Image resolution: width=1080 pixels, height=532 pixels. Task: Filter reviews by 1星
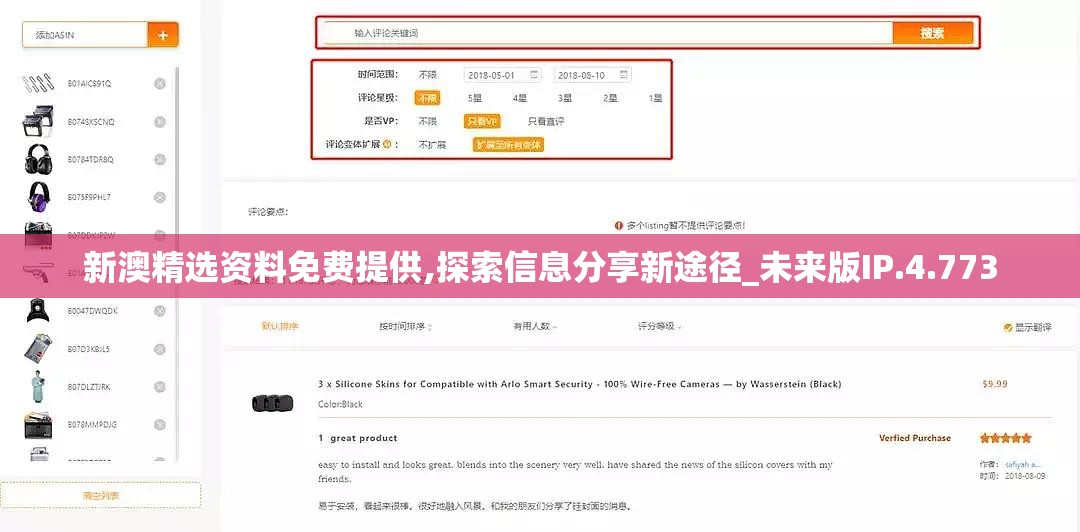tap(655, 98)
